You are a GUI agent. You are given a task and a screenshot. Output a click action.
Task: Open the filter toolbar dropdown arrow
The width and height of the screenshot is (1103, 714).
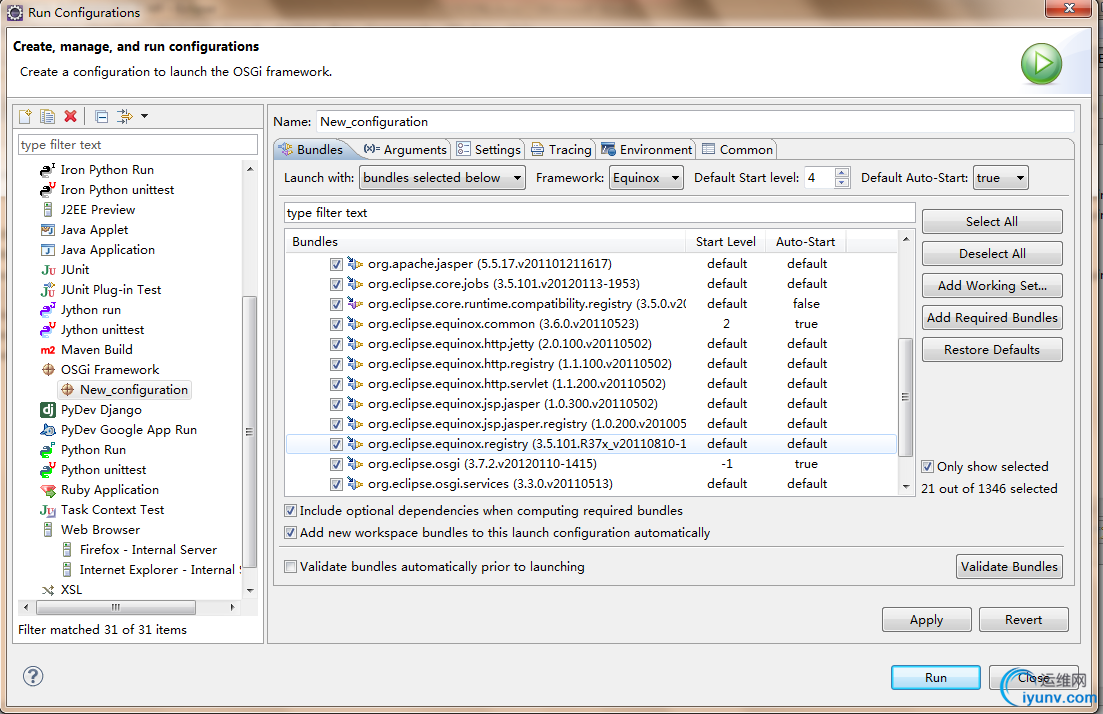[144, 116]
